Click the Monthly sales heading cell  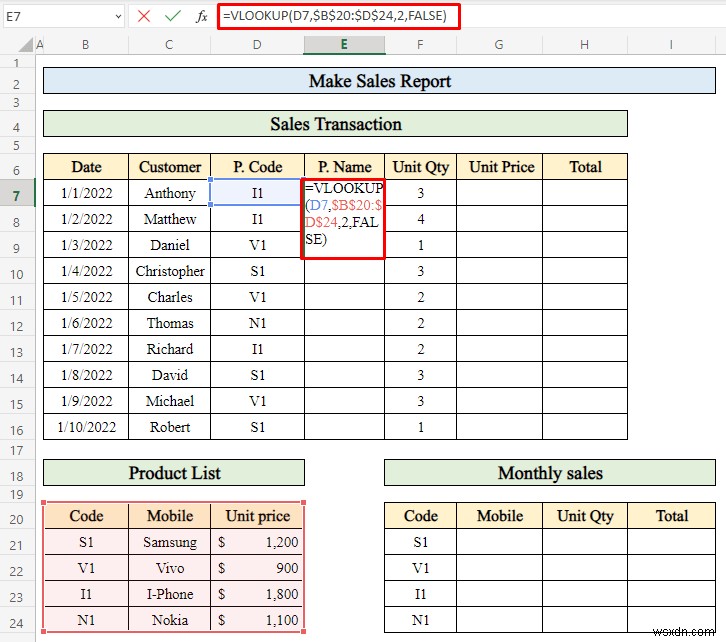(550, 473)
